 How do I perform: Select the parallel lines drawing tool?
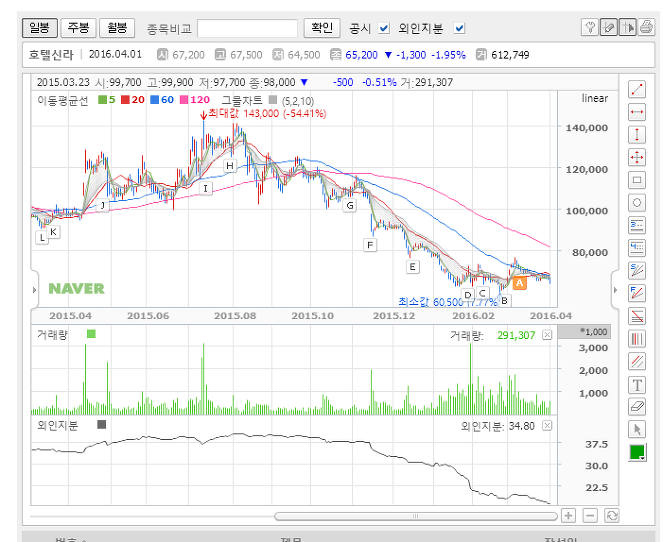(637, 361)
